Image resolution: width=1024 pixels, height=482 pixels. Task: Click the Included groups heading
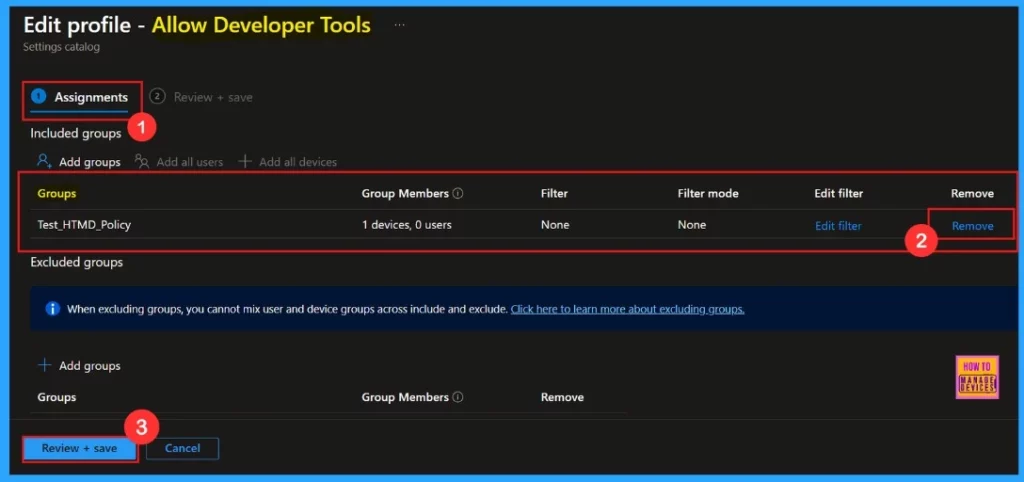pos(76,134)
